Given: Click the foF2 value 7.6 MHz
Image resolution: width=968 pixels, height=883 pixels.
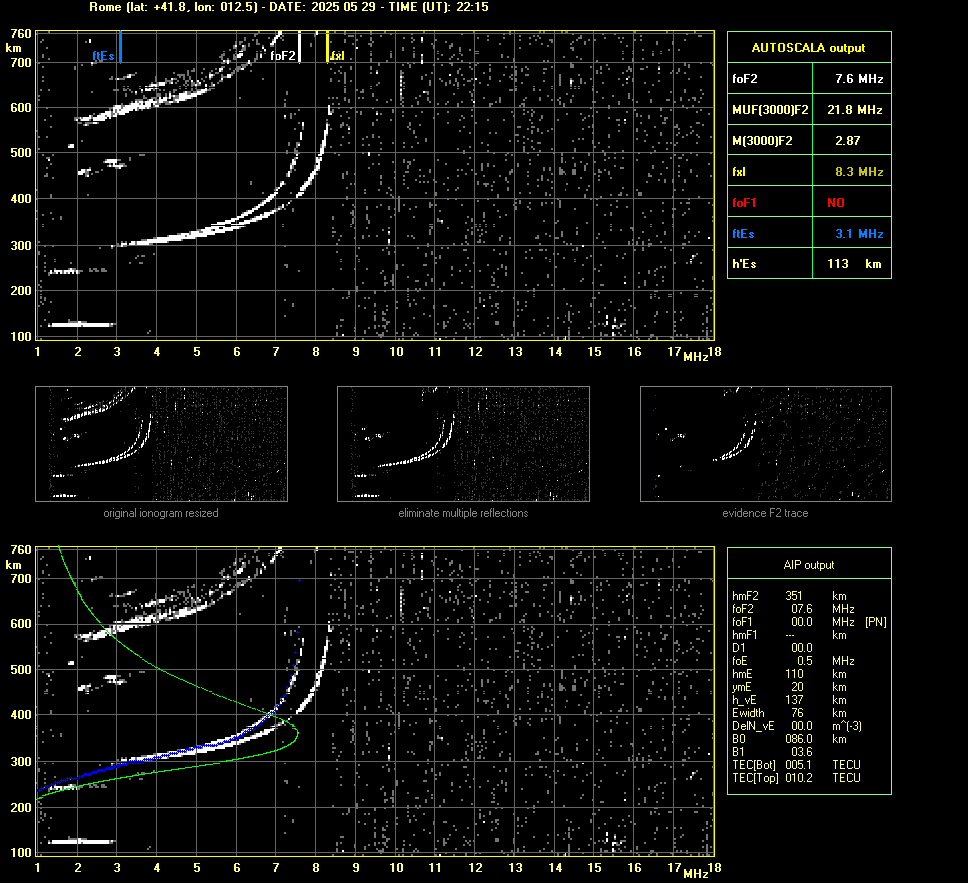Looking at the screenshot, I should coord(859,79).
